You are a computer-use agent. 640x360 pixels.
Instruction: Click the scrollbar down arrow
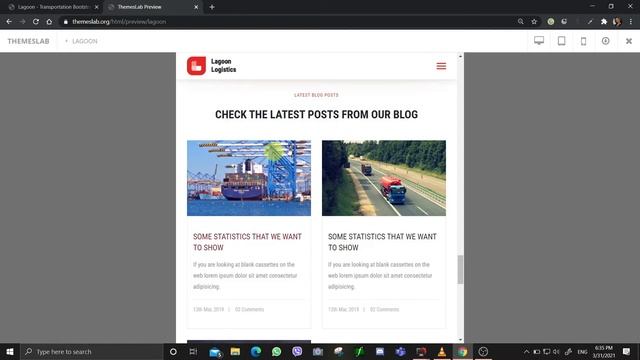click(460, 340)
